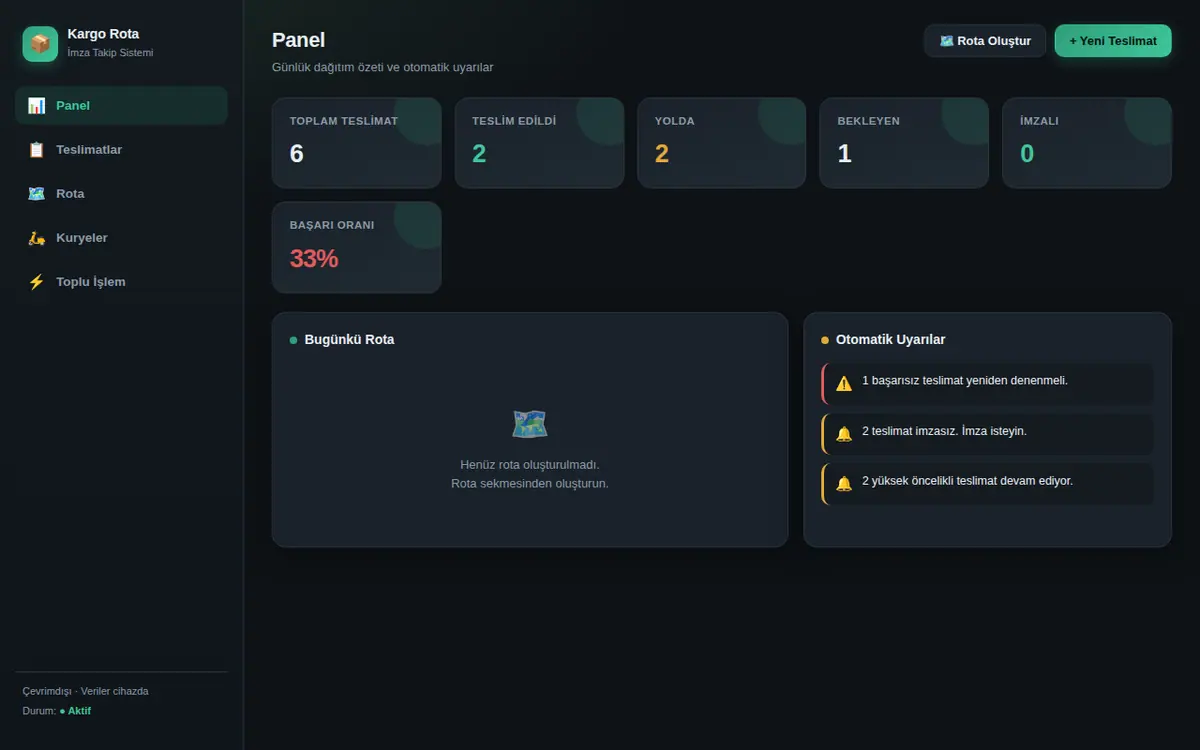Click the 'Rota sekmesinden oluşturun.' hint text
This screenshot has width=1200, height=750.
click(530, 484)
